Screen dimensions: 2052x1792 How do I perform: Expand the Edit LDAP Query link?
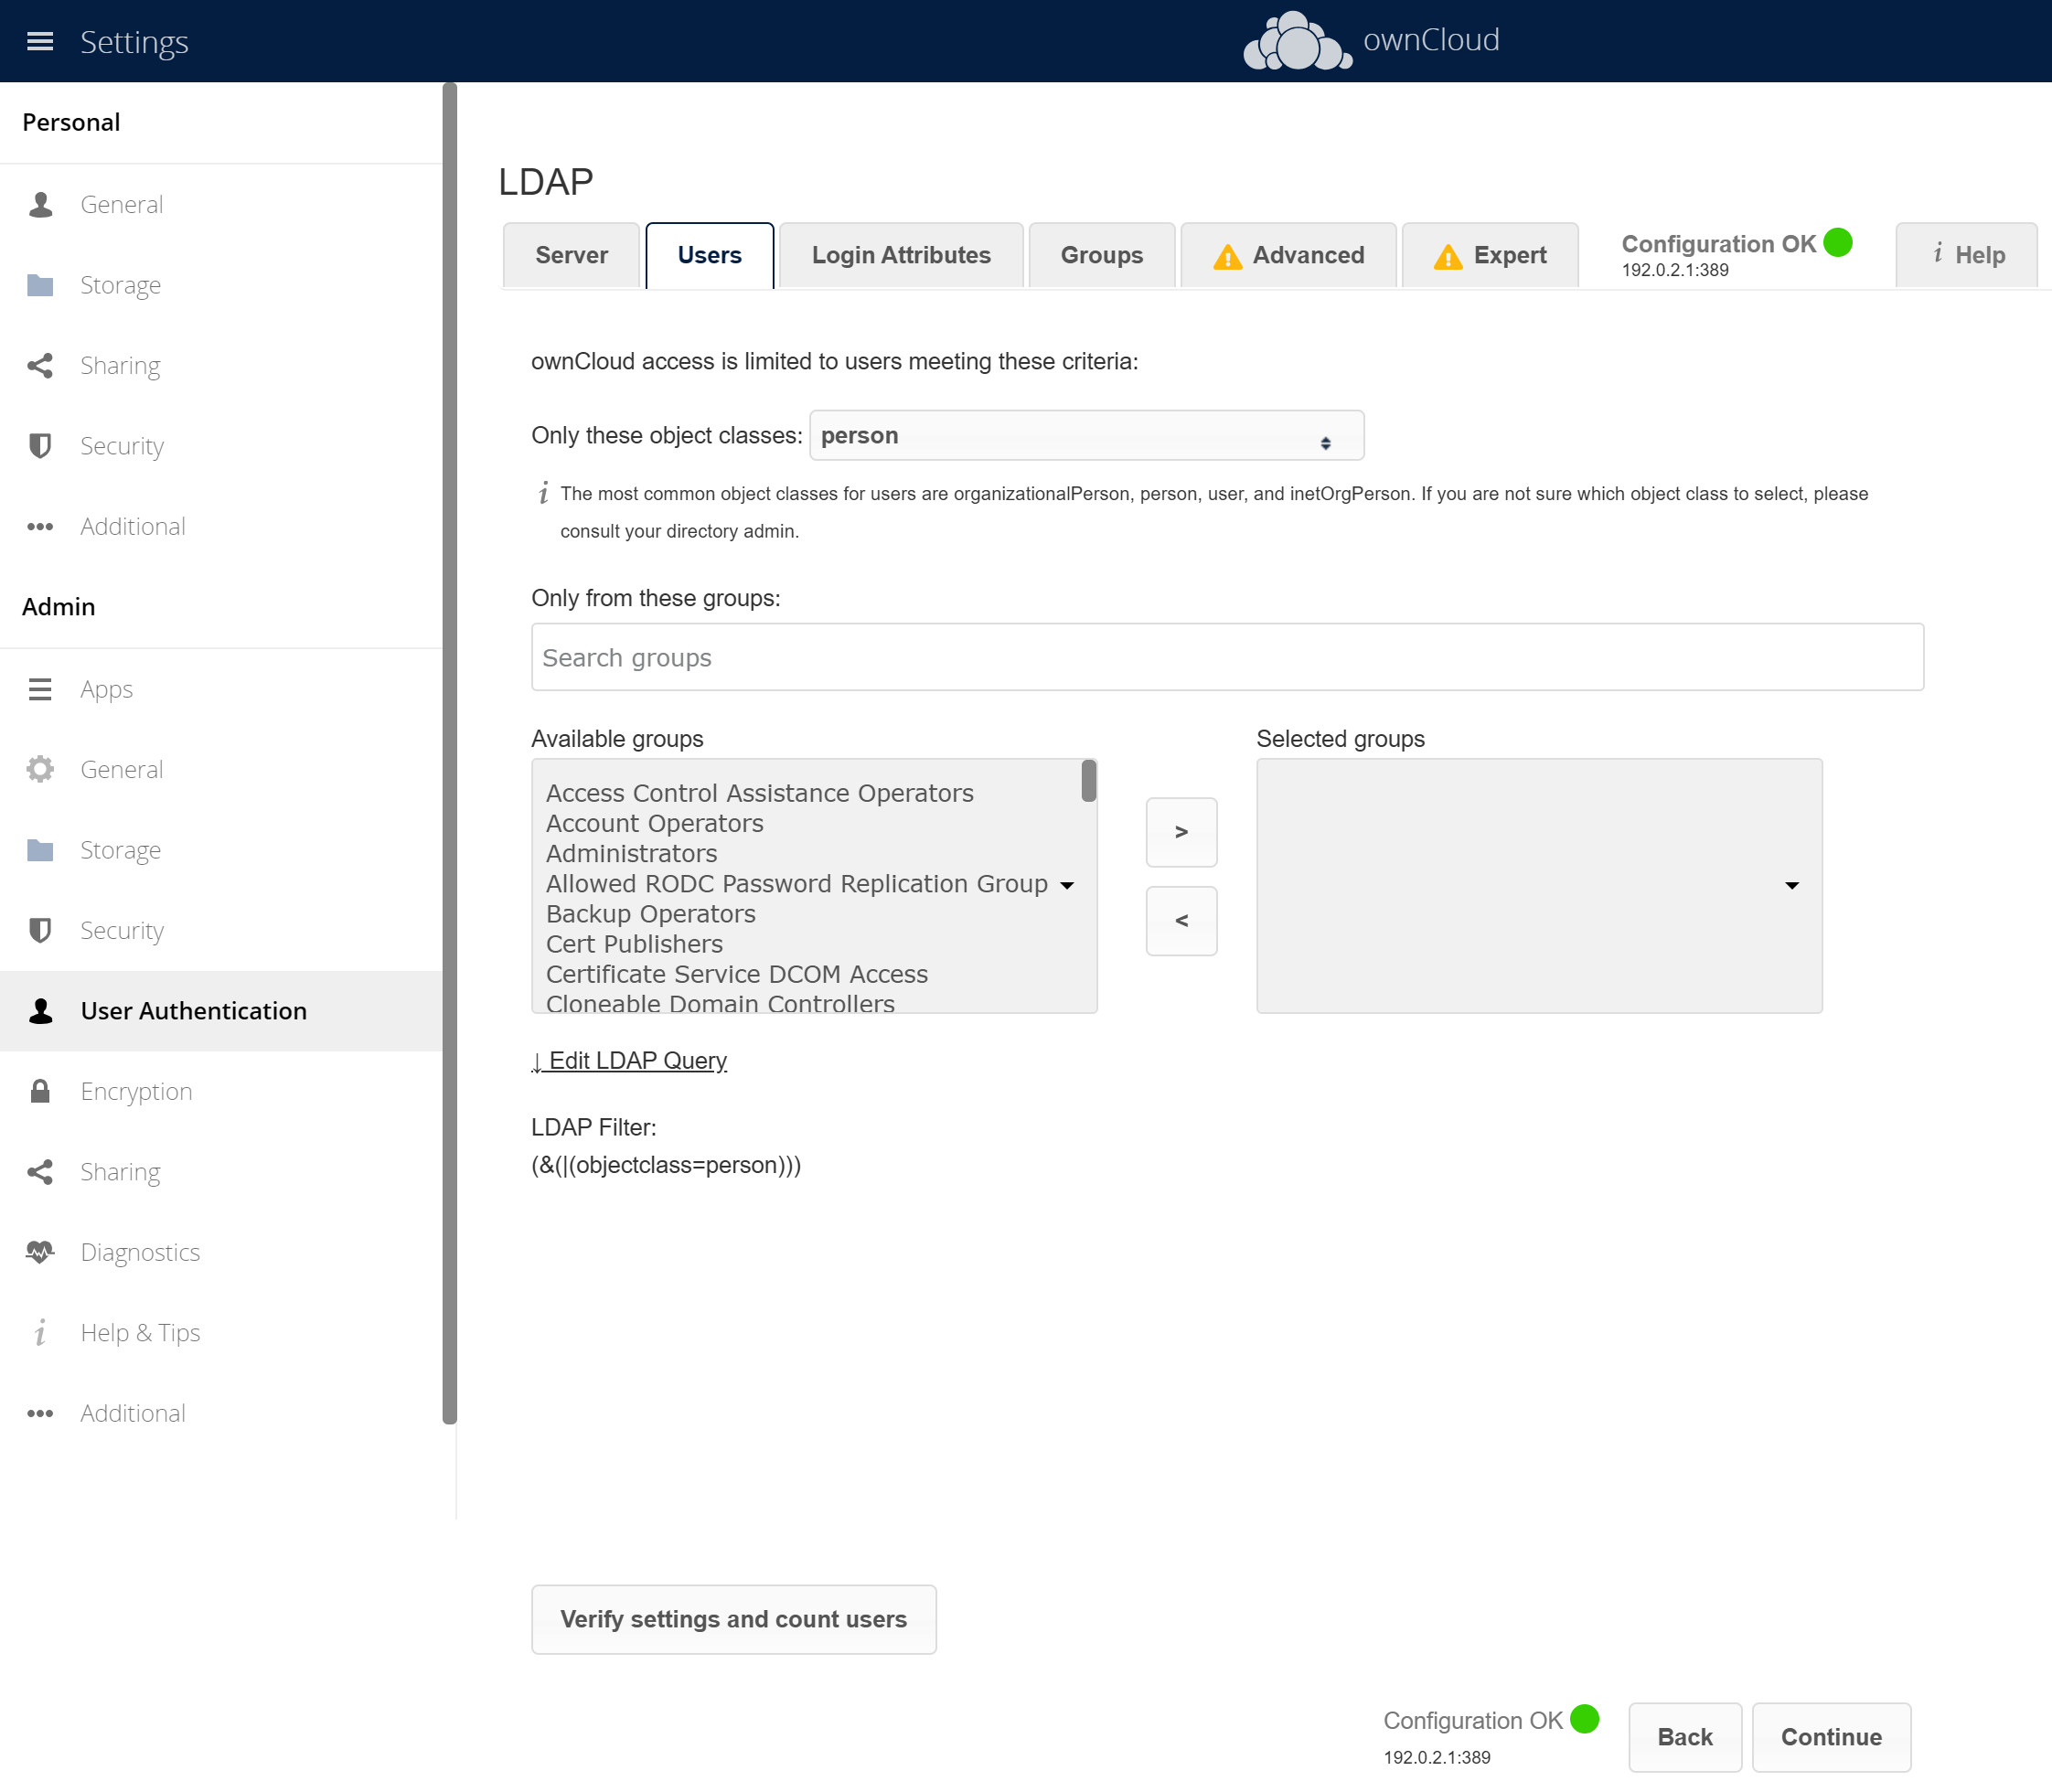(x=629, y=1060)
